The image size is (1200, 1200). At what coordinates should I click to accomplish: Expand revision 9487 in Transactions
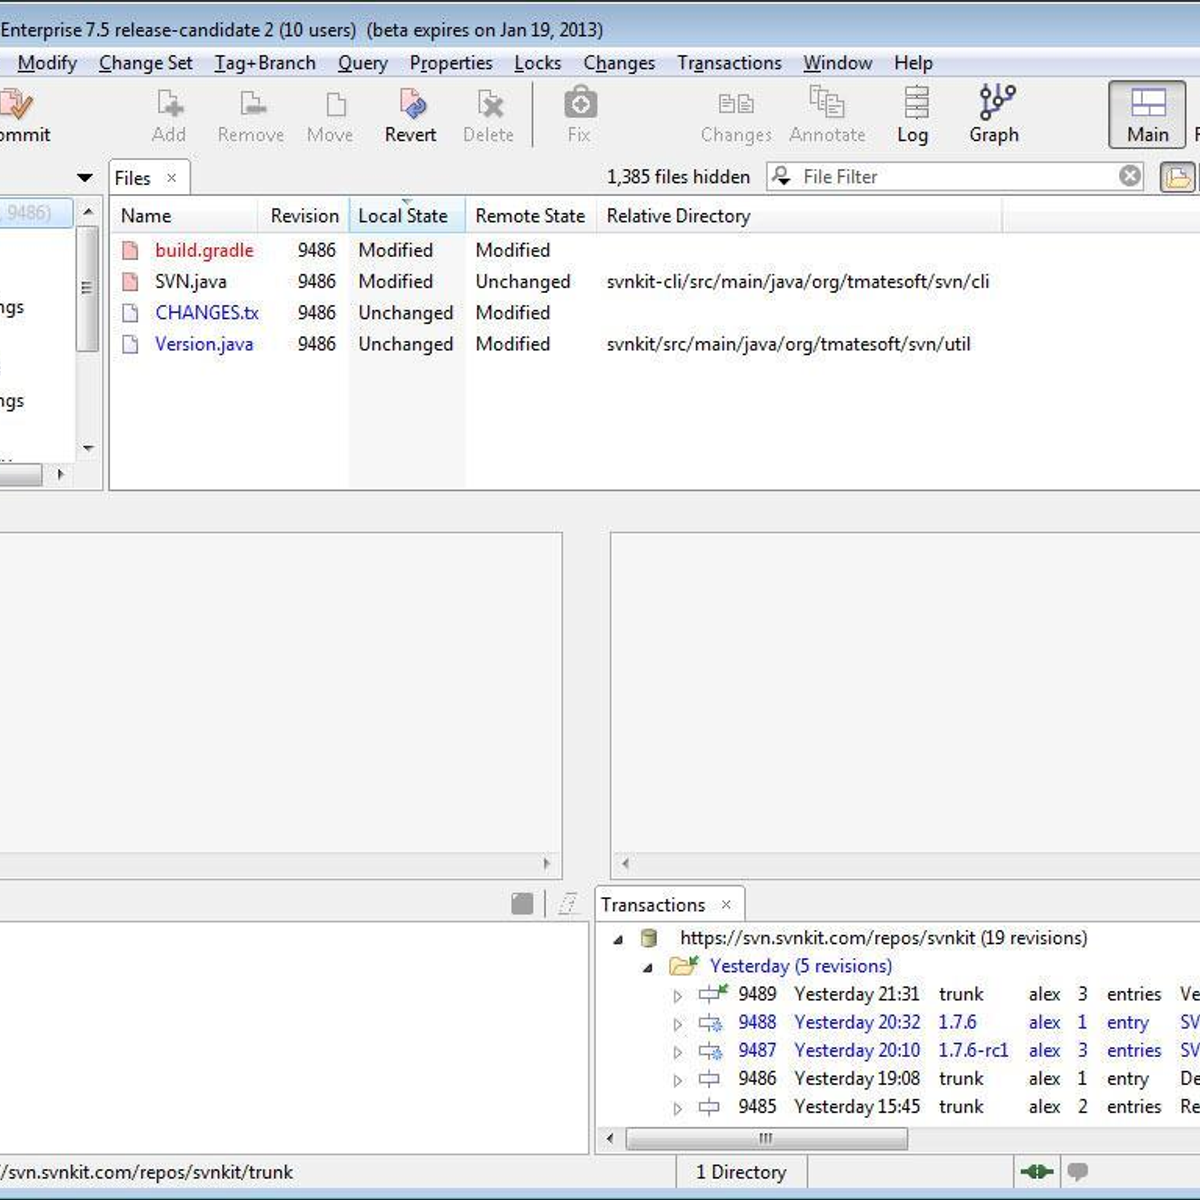pyautogui.click(x=677, y=1051)
